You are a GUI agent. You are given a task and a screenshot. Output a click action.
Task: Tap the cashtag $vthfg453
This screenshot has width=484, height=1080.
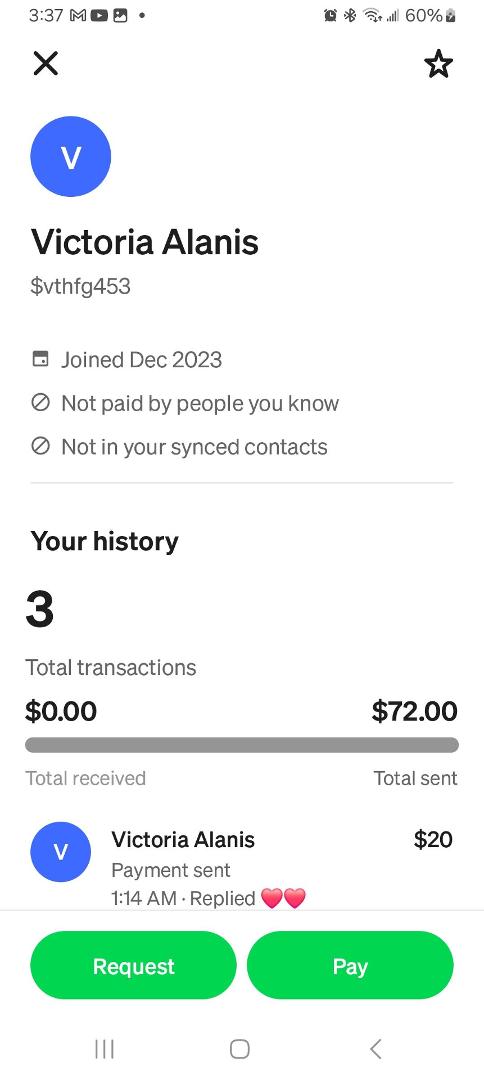tap(81, 286)
